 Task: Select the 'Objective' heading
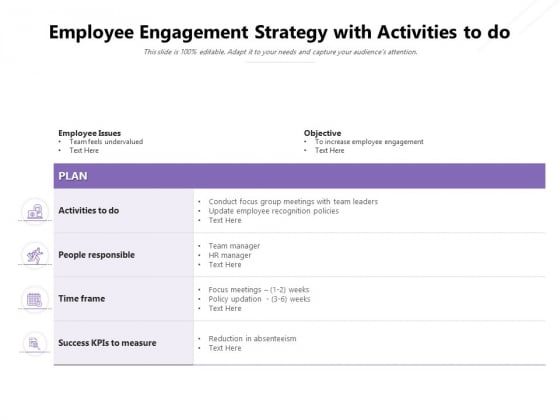tap(322, 133)
